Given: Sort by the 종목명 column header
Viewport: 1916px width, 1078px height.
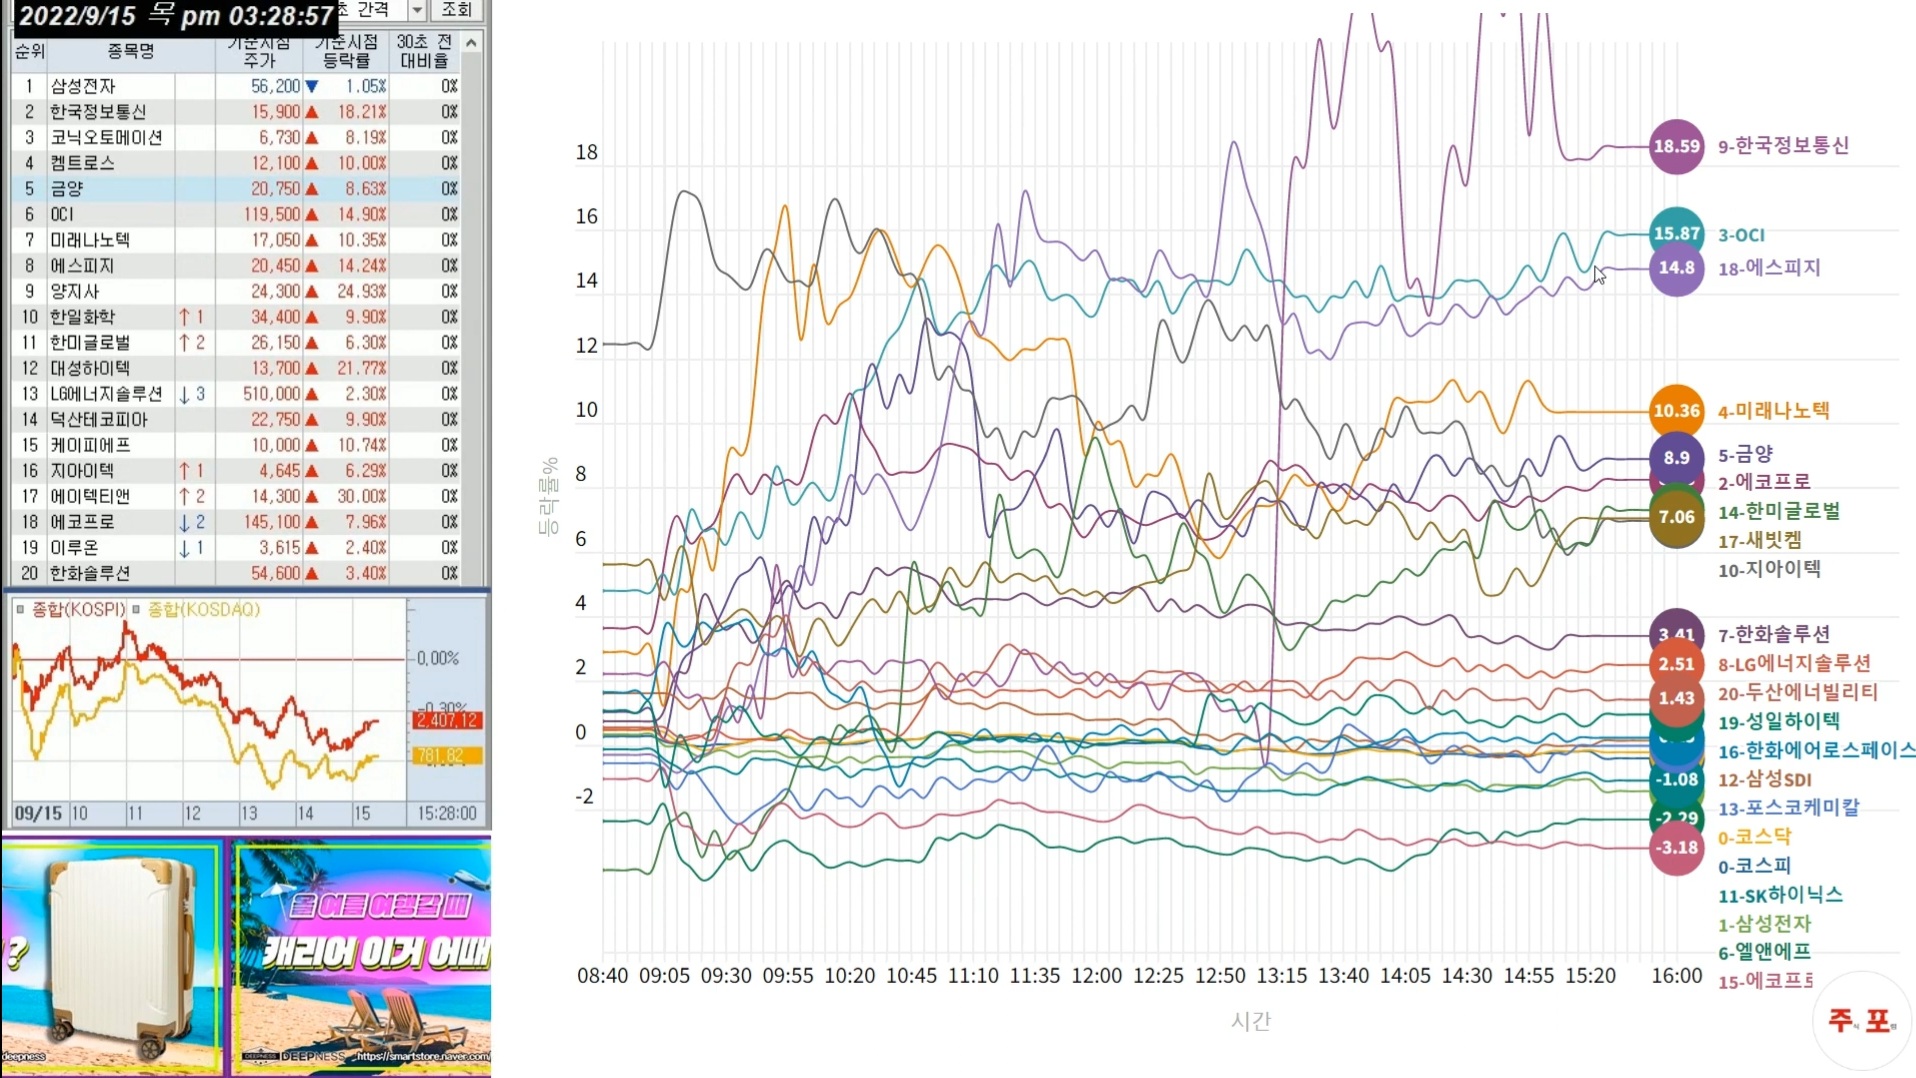Looking at the screenshot, I should [131, 51].
